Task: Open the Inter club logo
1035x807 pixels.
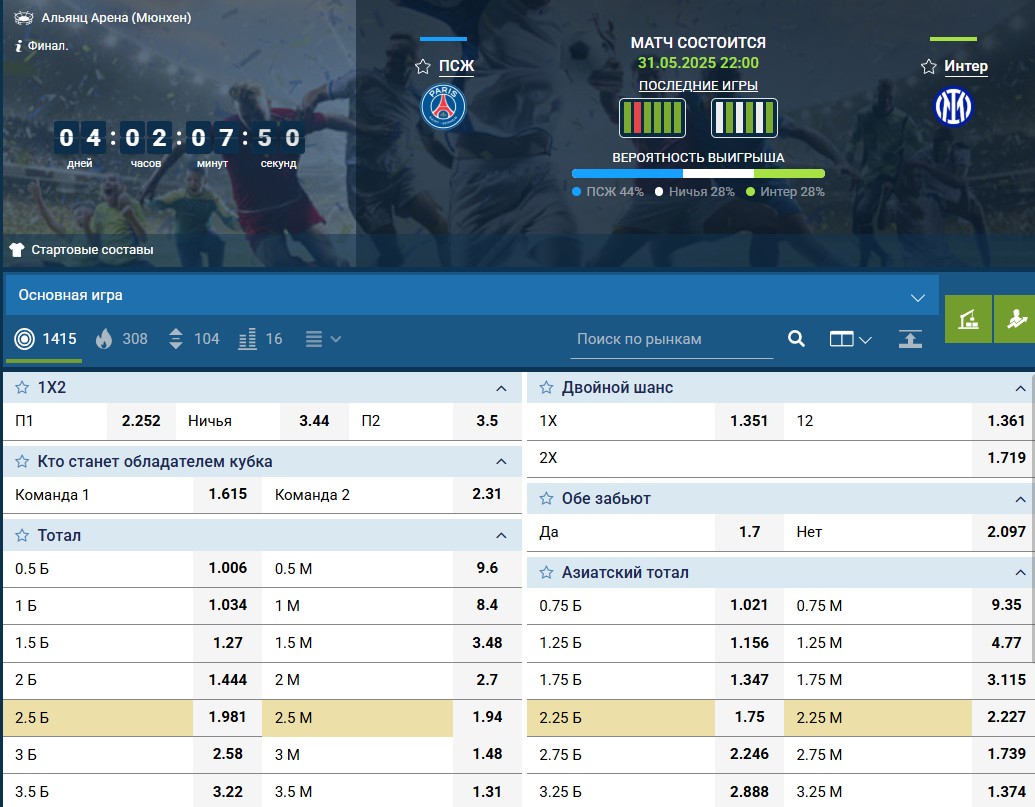Action: tap(953, 107)
